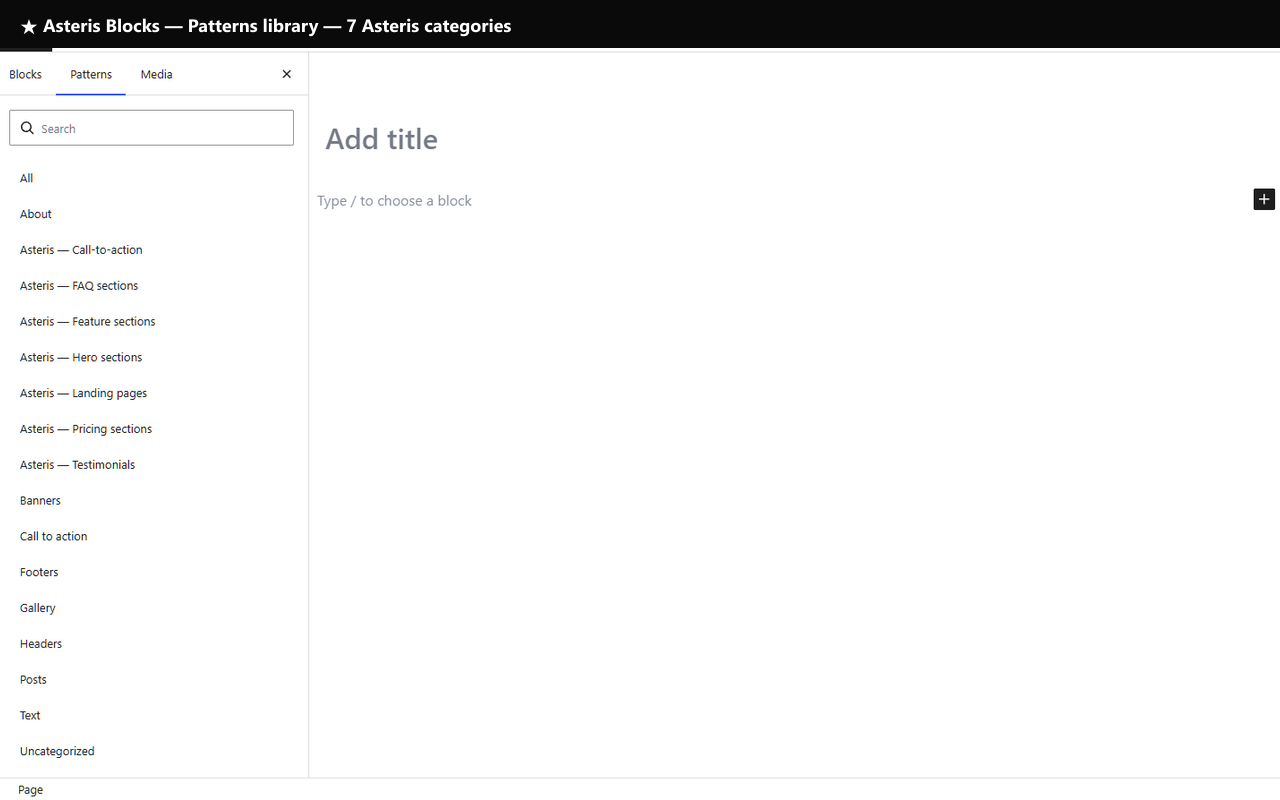1280x800 pixels.
Task: Select the Patterns tab
Action: click(91, 74)
